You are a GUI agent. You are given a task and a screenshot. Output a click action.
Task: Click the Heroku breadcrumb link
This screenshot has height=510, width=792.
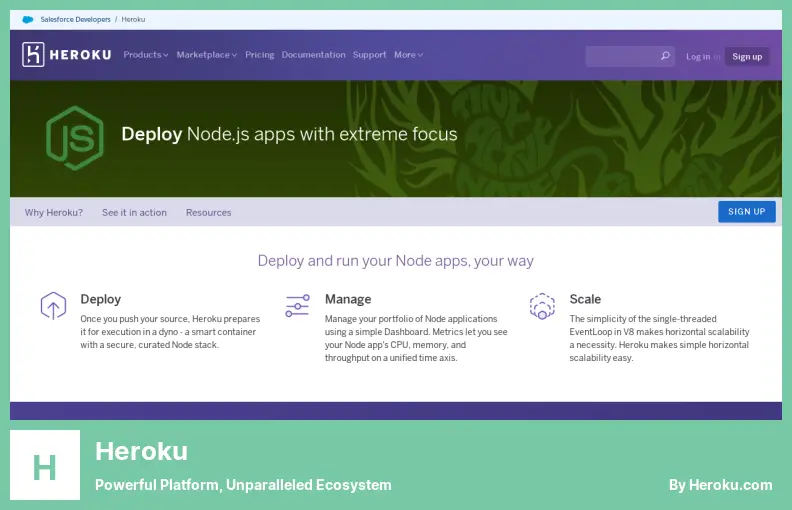(133, 19)
